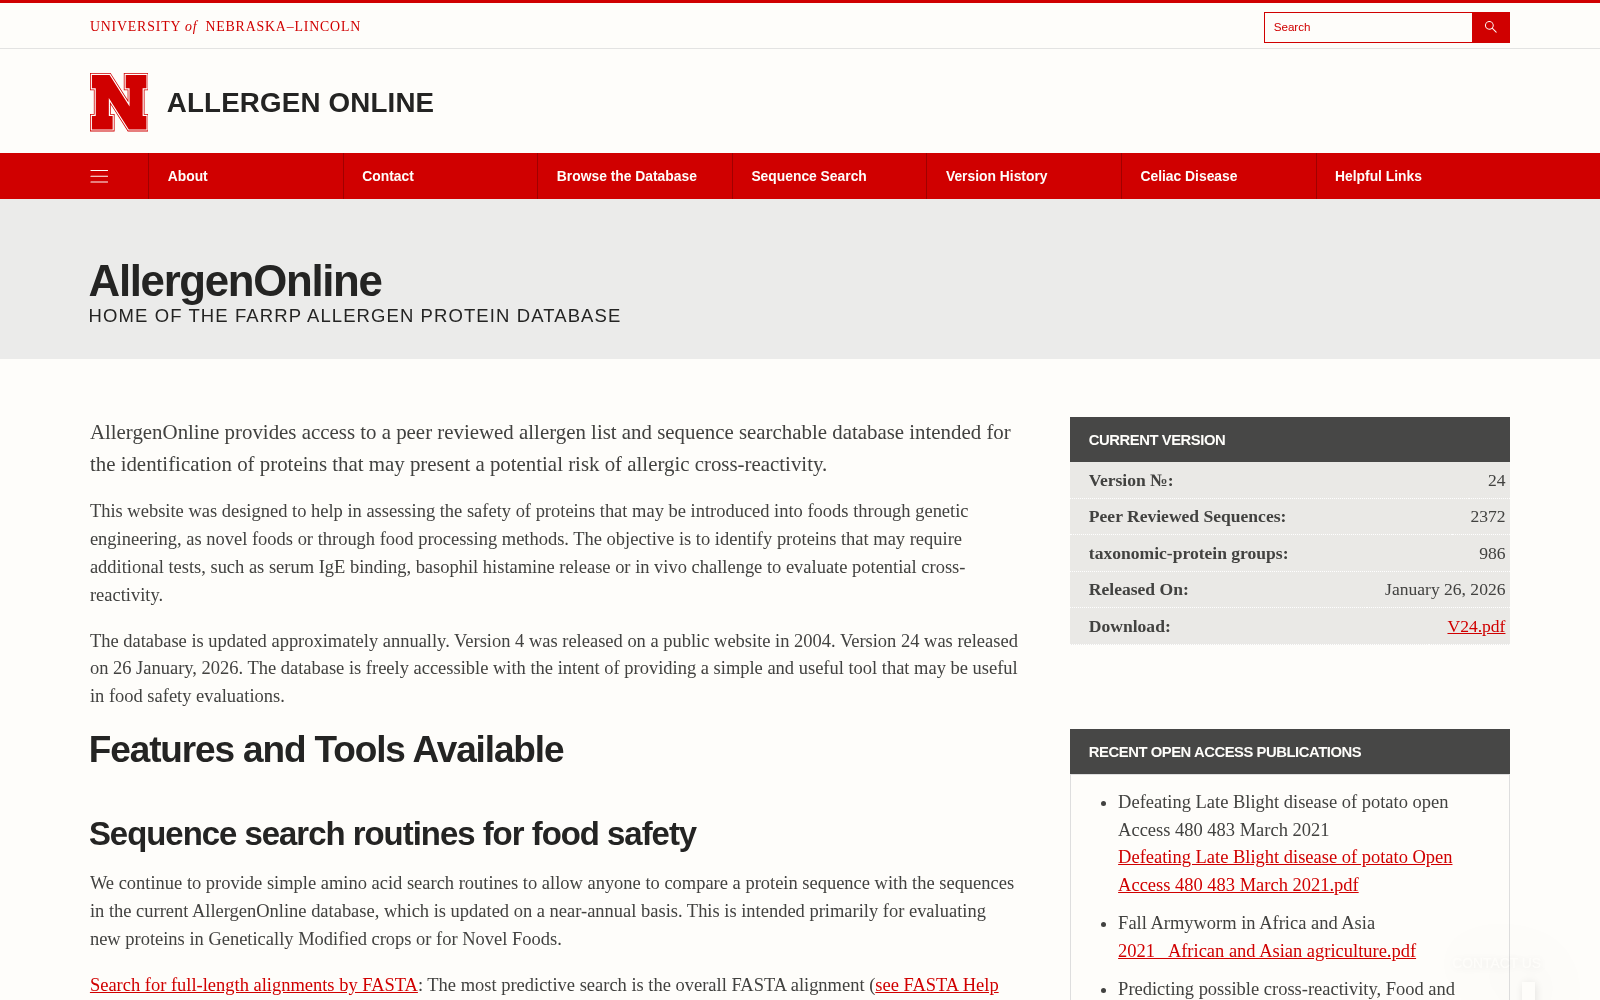Click the taxonomic-protein groups value 986
This screenshot has width=1600, height=1000.
(x=1492, y=554)
